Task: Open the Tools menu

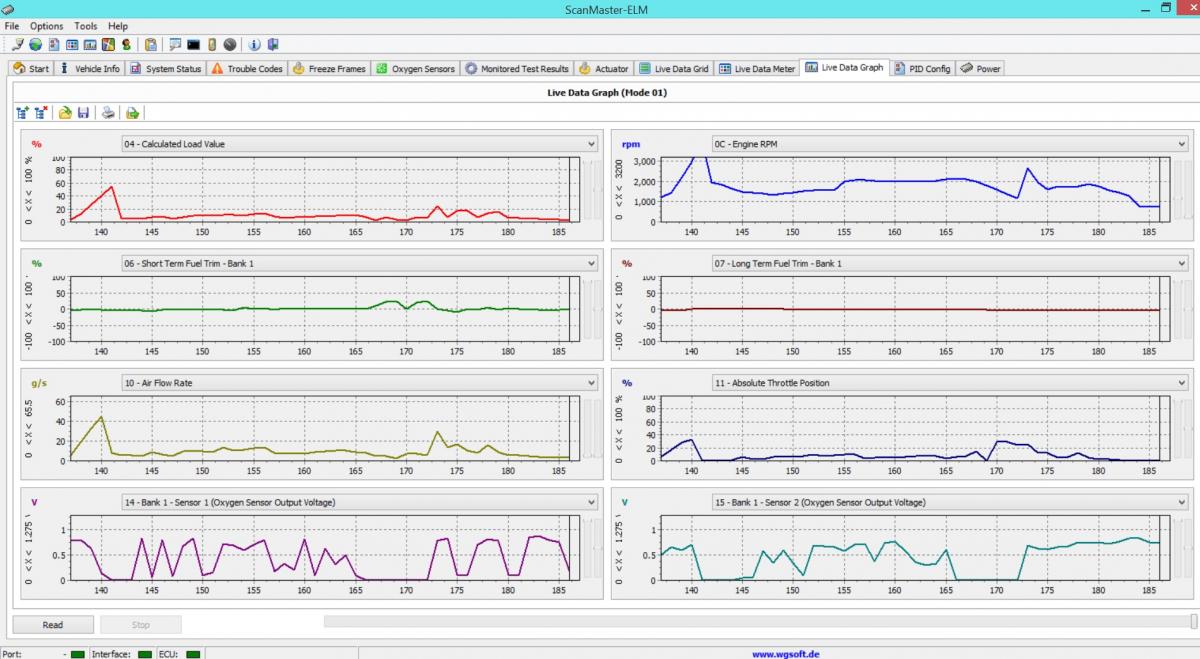Action: tap(86, 26)
